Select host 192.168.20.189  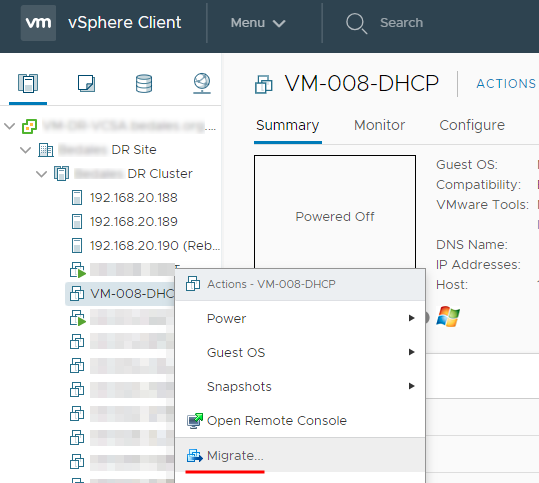(133, 222)
